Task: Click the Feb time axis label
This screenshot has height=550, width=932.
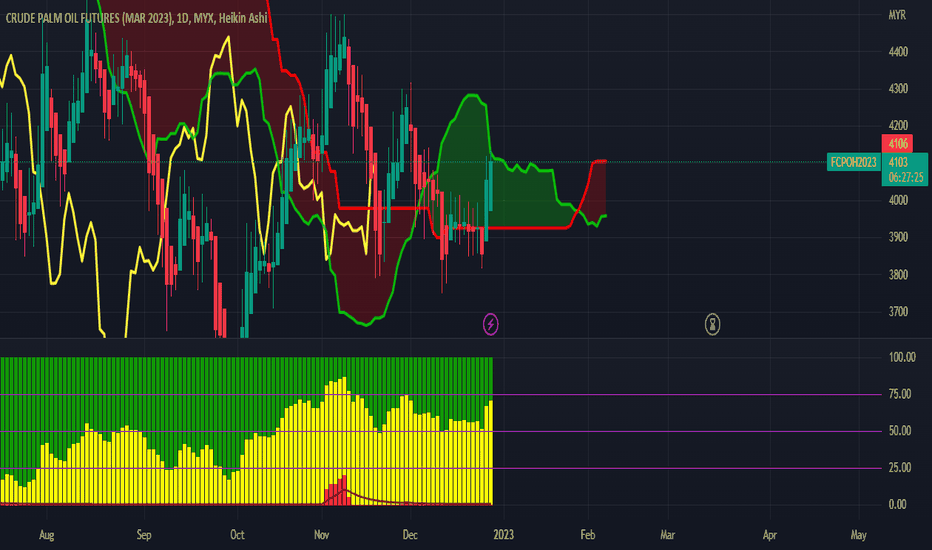Action: pos(588,535)
